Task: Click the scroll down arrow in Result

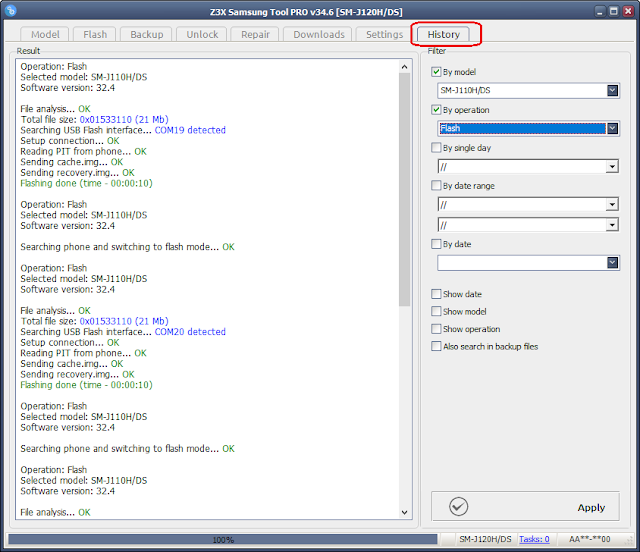Action: pos(404,512)
